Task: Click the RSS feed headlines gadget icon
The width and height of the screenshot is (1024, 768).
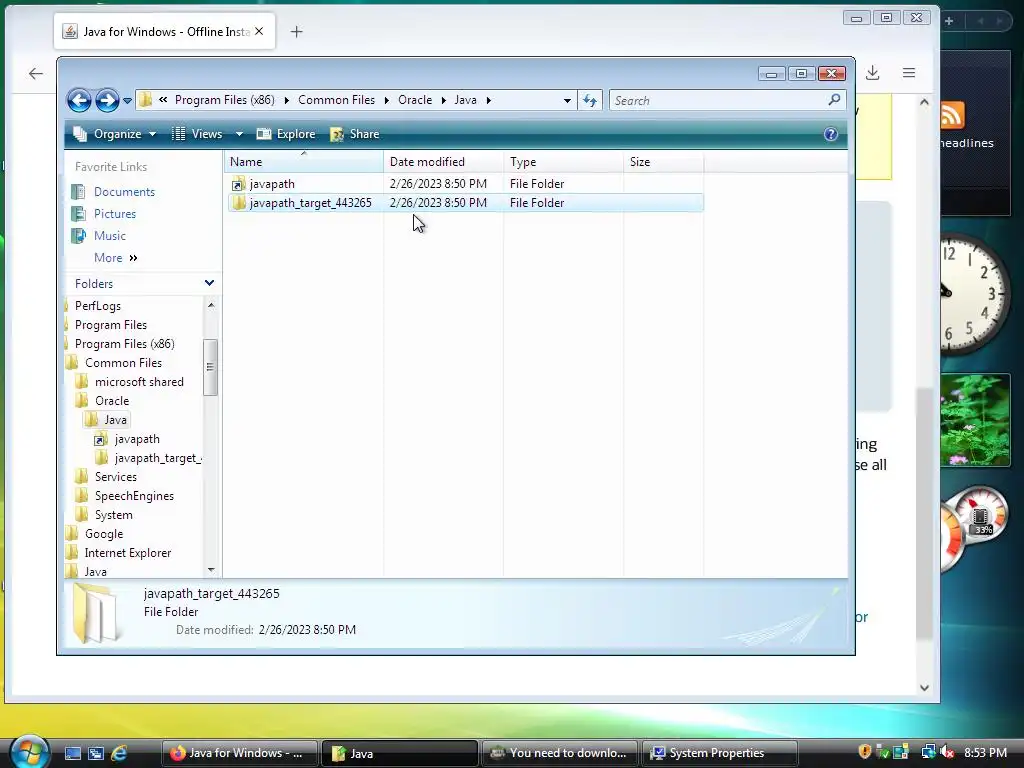Action: tap(952, 116)
